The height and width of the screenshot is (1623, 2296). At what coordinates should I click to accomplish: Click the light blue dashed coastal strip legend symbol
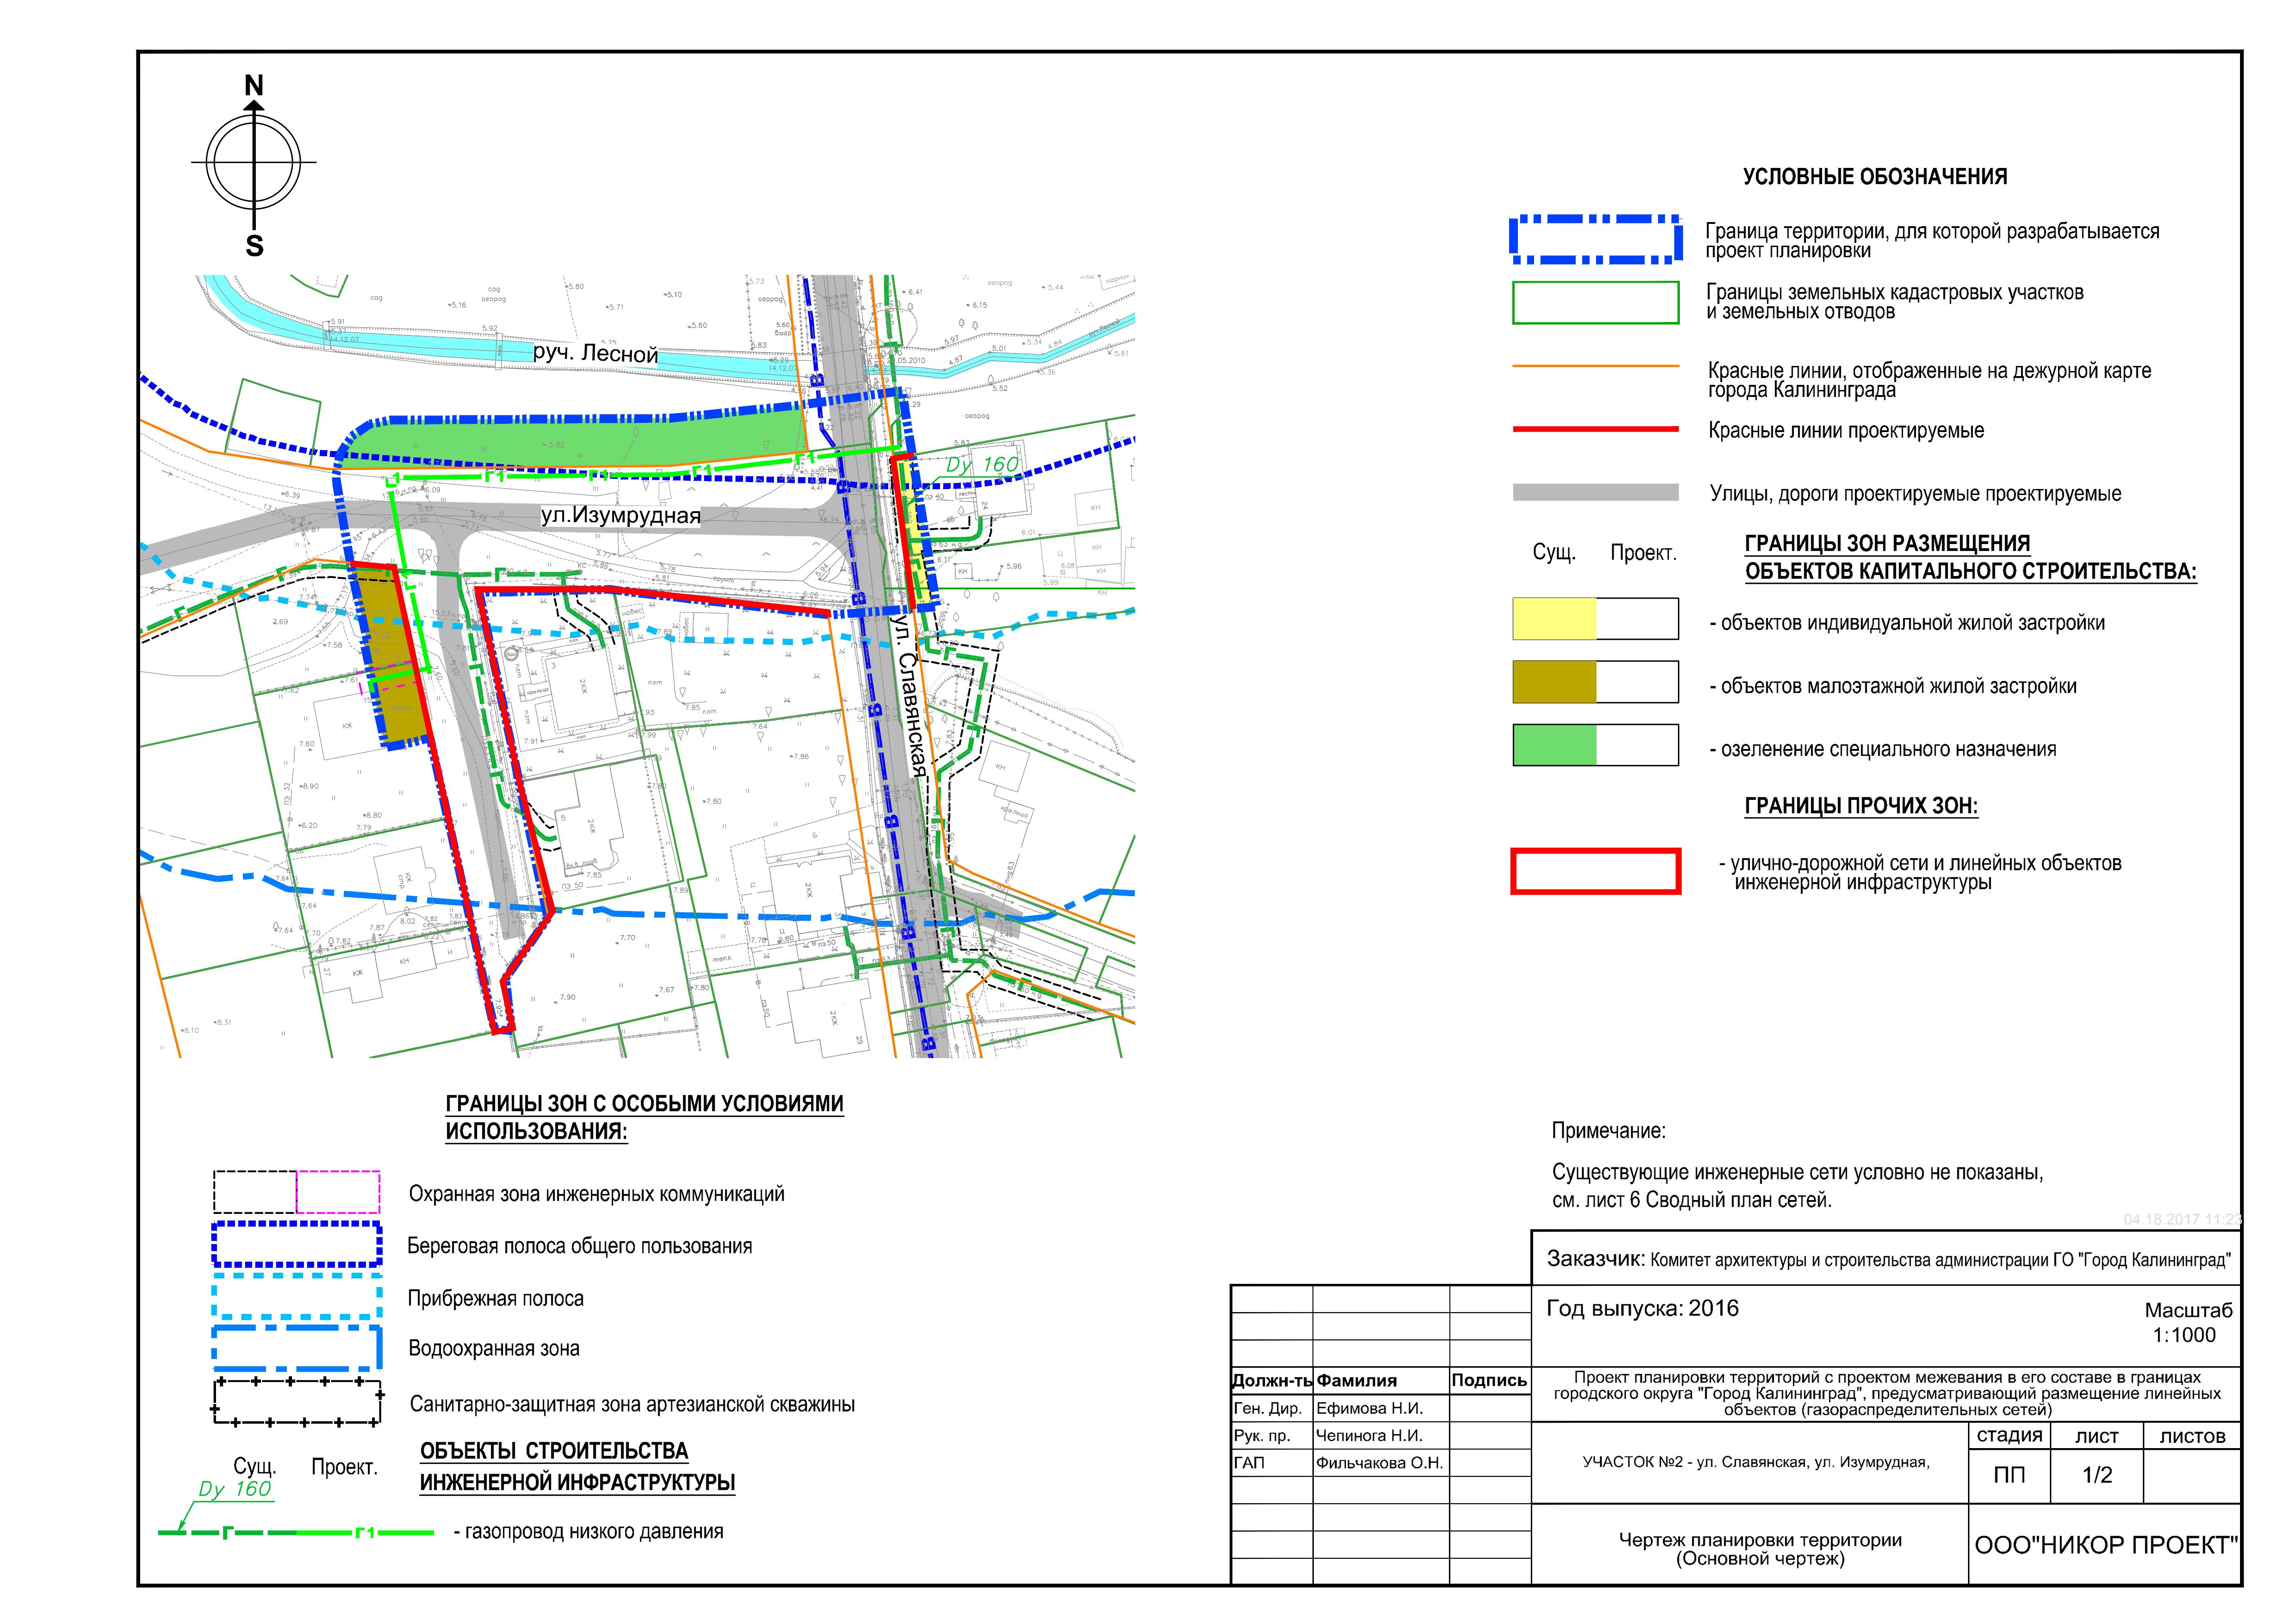click(296, 1297)
